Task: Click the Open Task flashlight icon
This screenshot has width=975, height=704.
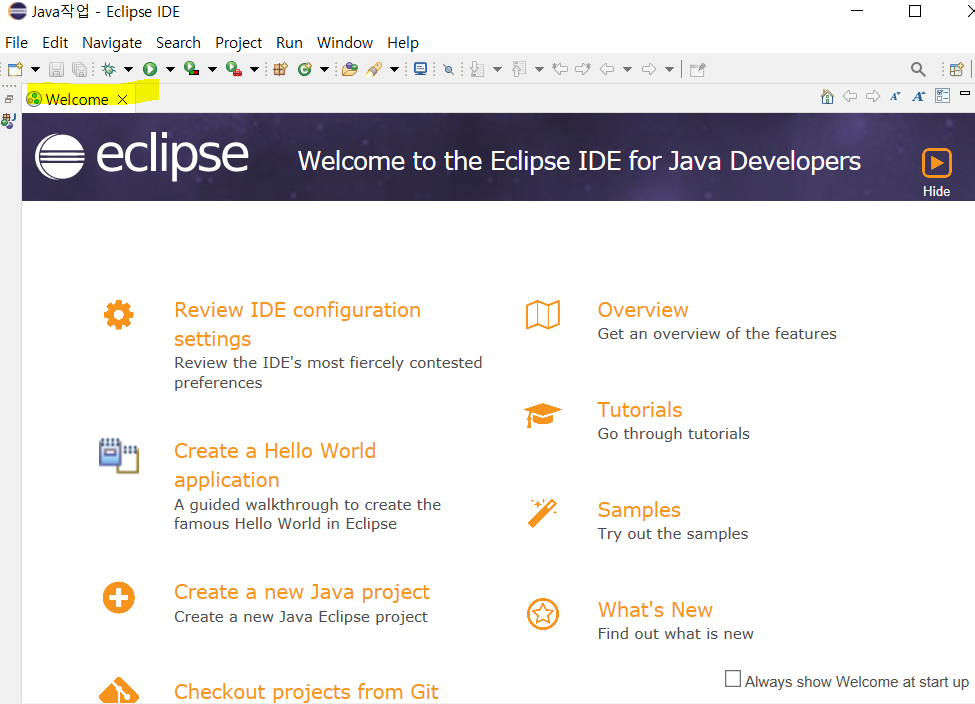Action: [374, 69]
